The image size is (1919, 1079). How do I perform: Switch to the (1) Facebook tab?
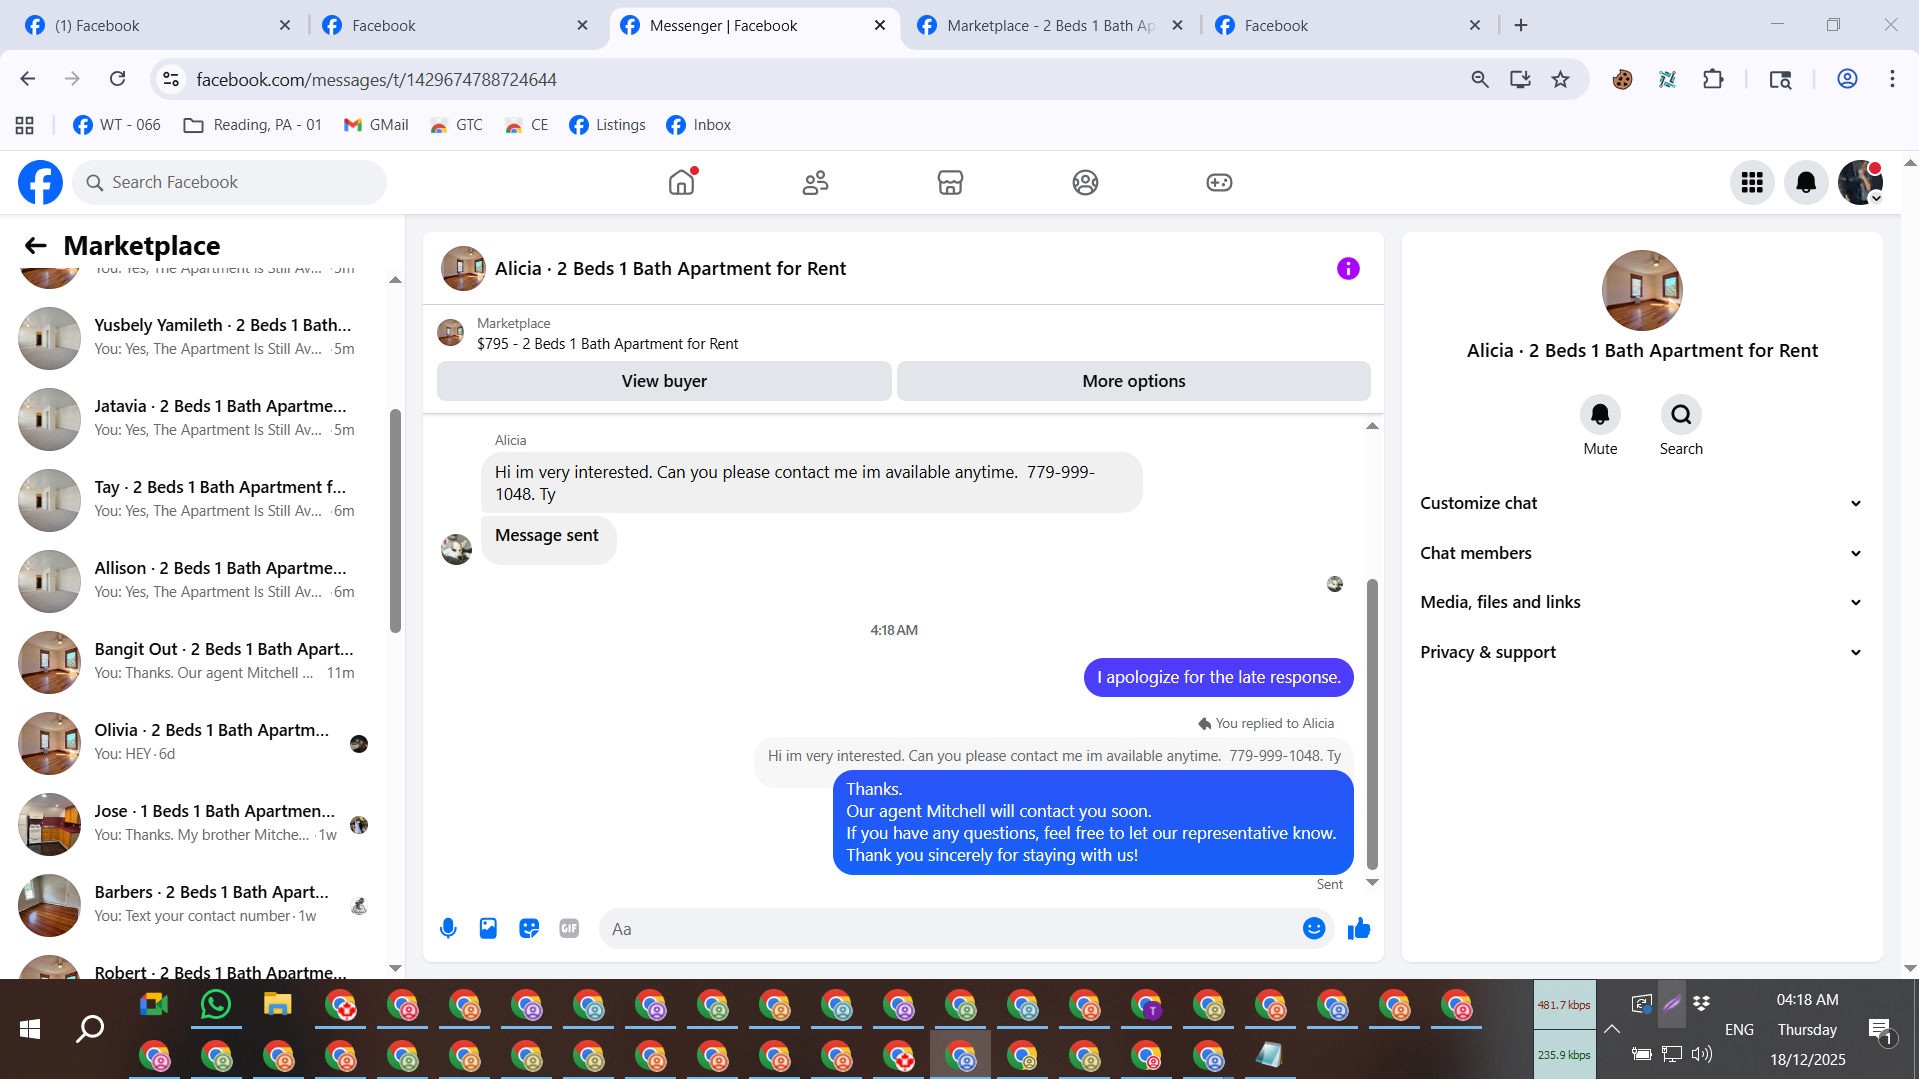[x=157, y=25]
